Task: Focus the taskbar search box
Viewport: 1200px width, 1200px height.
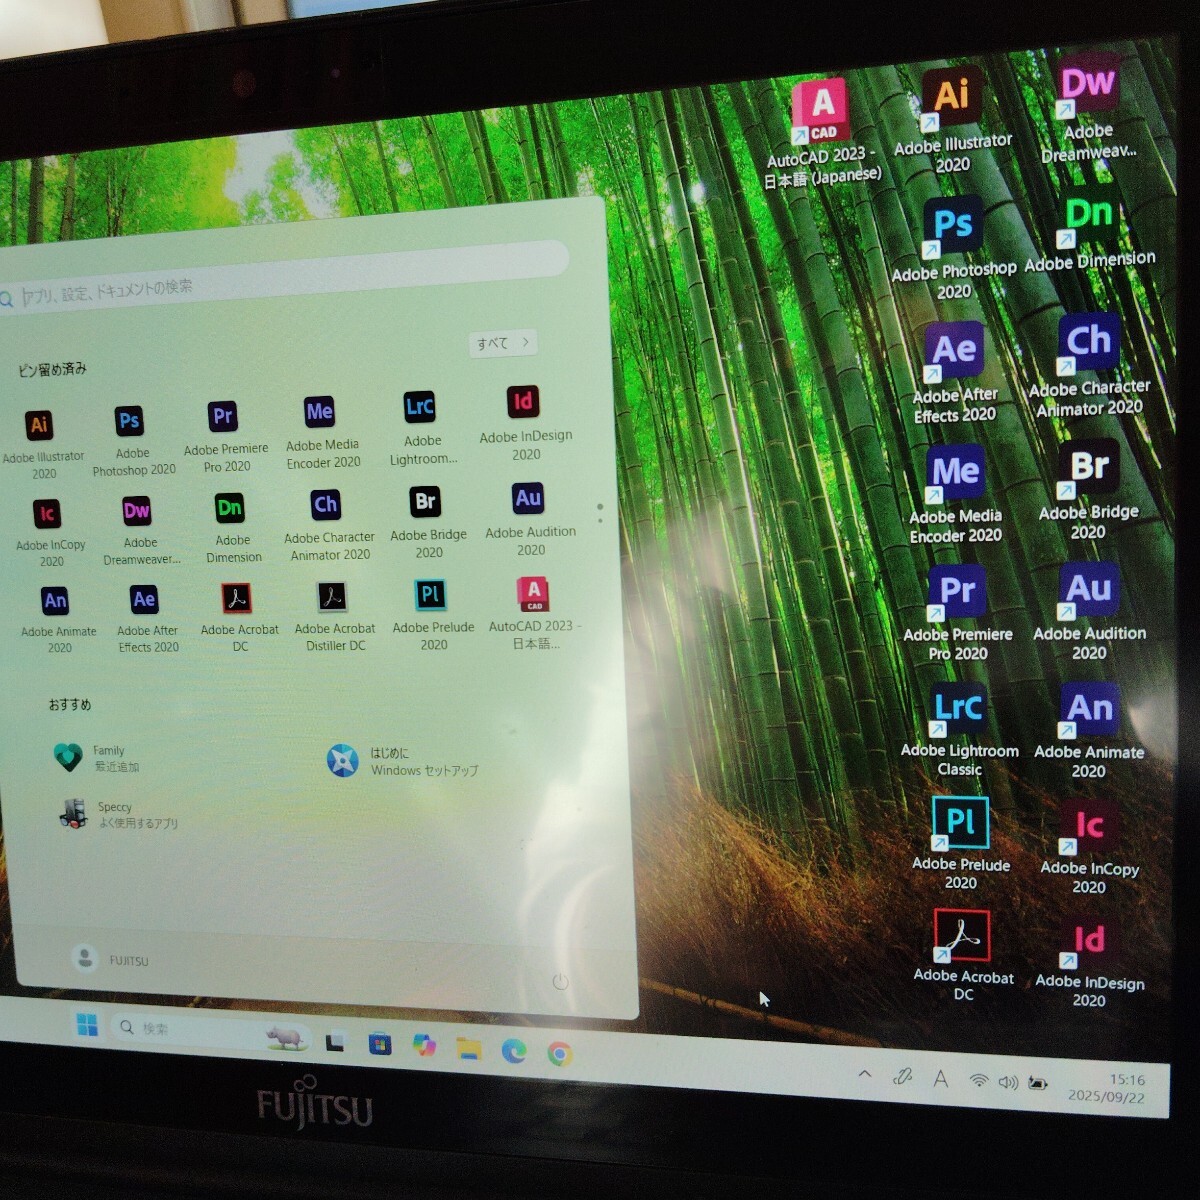Action: 210,1033
